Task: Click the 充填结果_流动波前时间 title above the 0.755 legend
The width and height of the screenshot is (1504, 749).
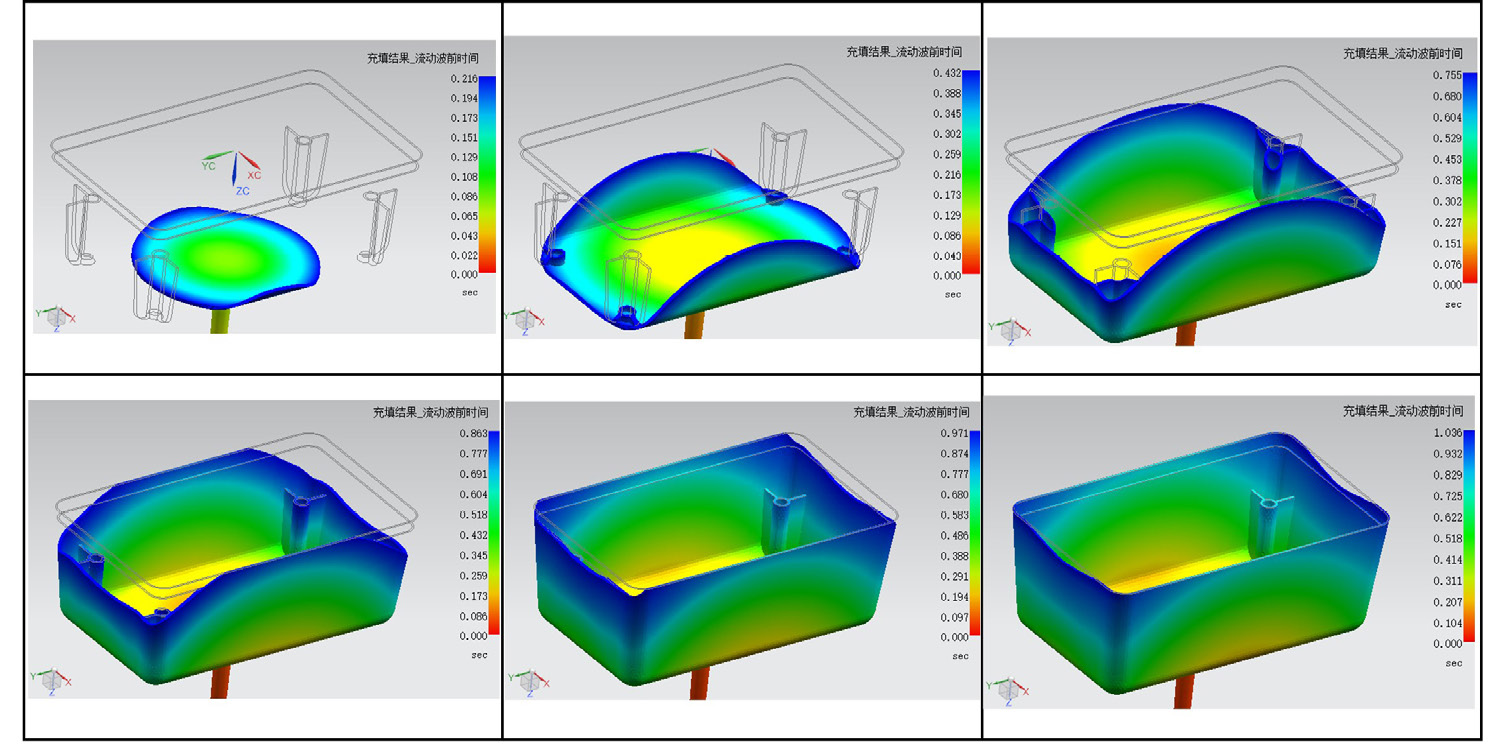Action: pyautogui.click(x=1403, y=53)
